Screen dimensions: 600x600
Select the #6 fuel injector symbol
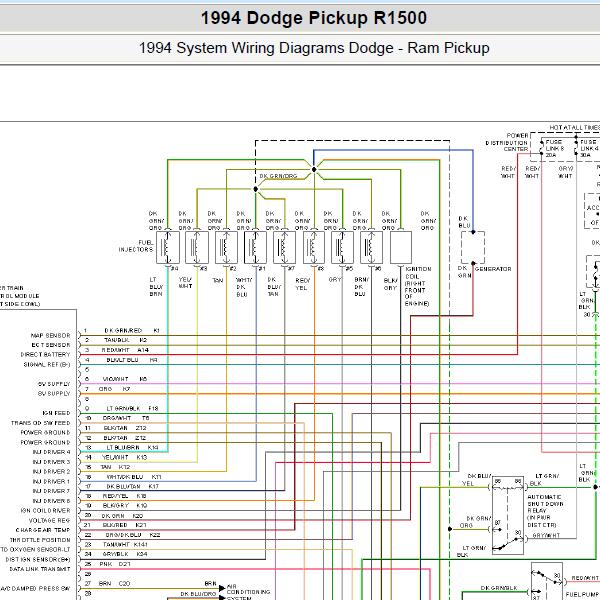(371, 247)
